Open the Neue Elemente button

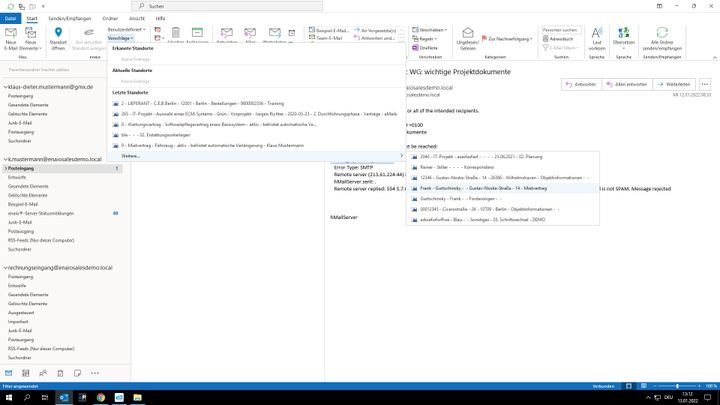click(x=30, y=39)
